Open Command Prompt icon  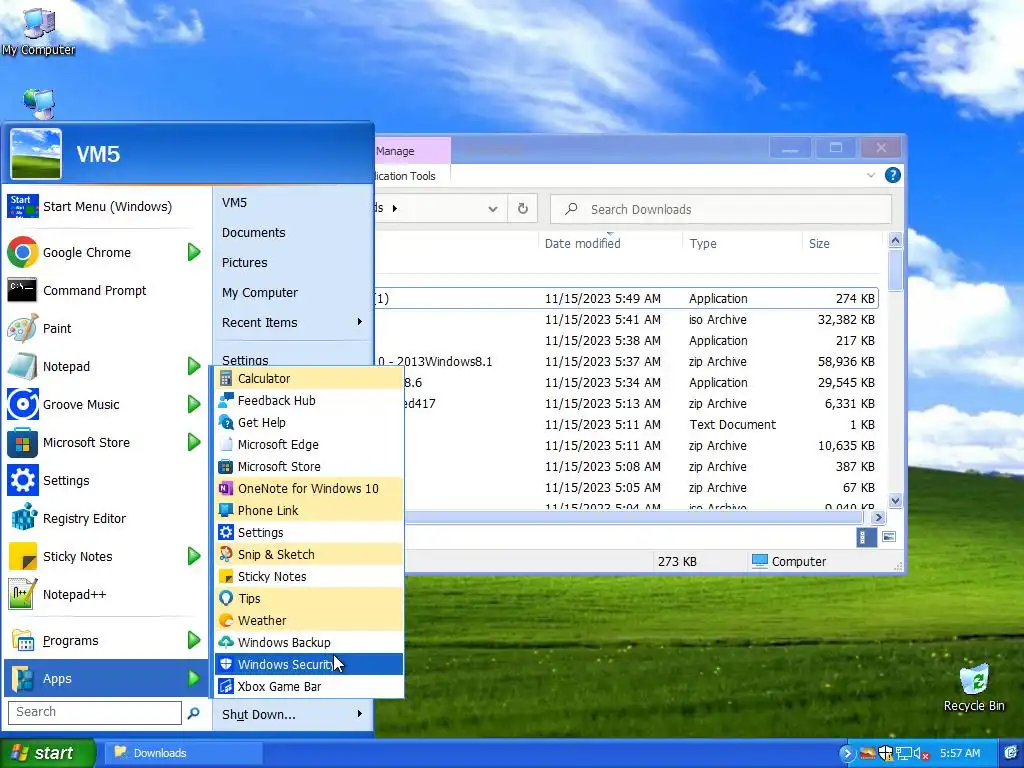pos(22,291)
